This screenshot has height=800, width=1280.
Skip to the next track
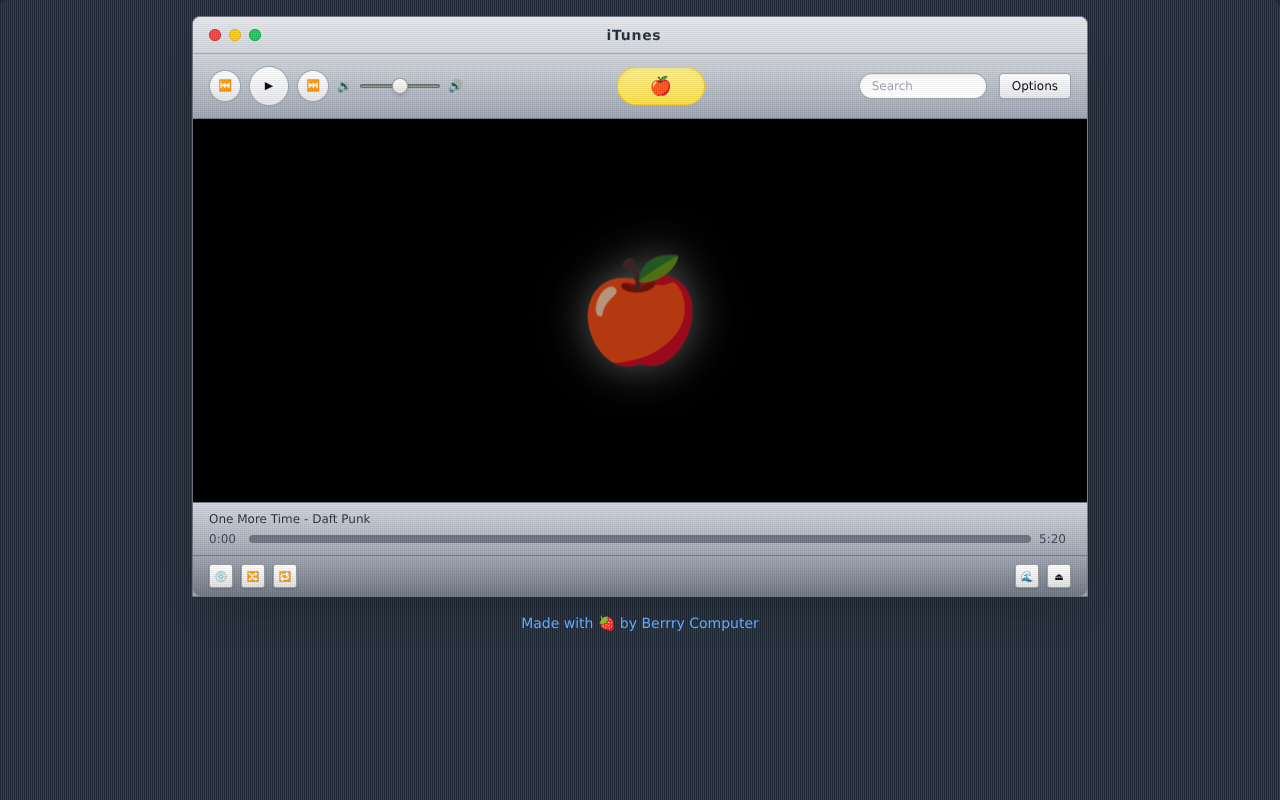[313, 86]
